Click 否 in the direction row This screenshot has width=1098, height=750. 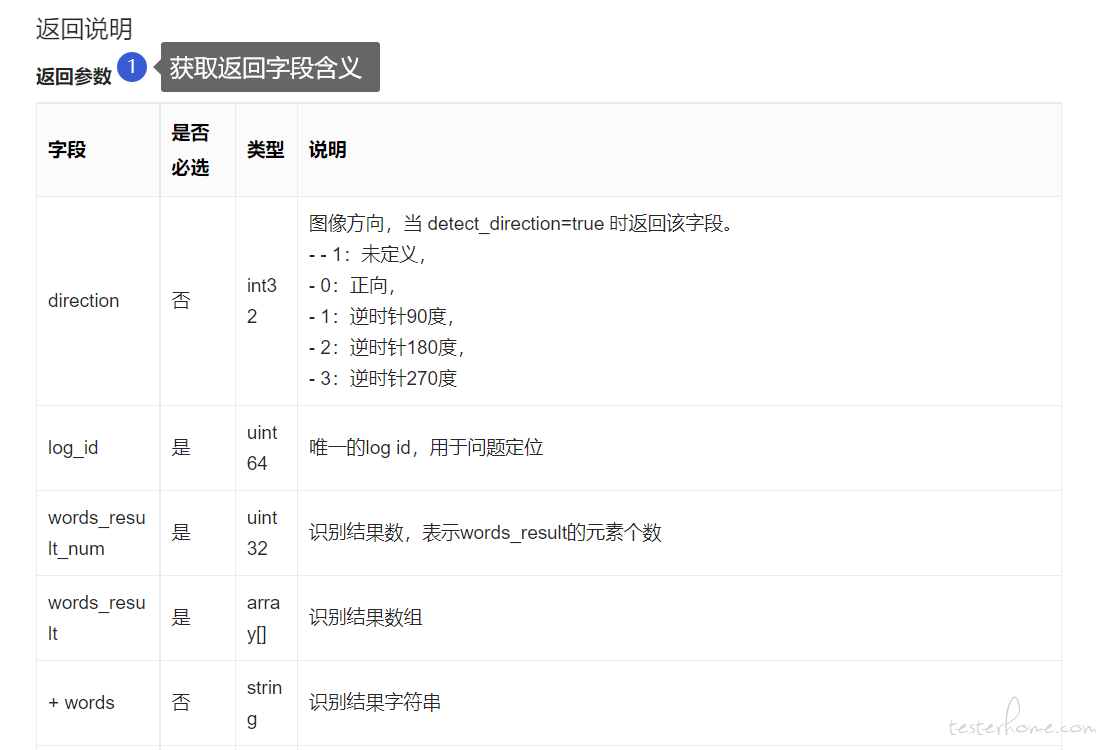[x=181, y=300]
